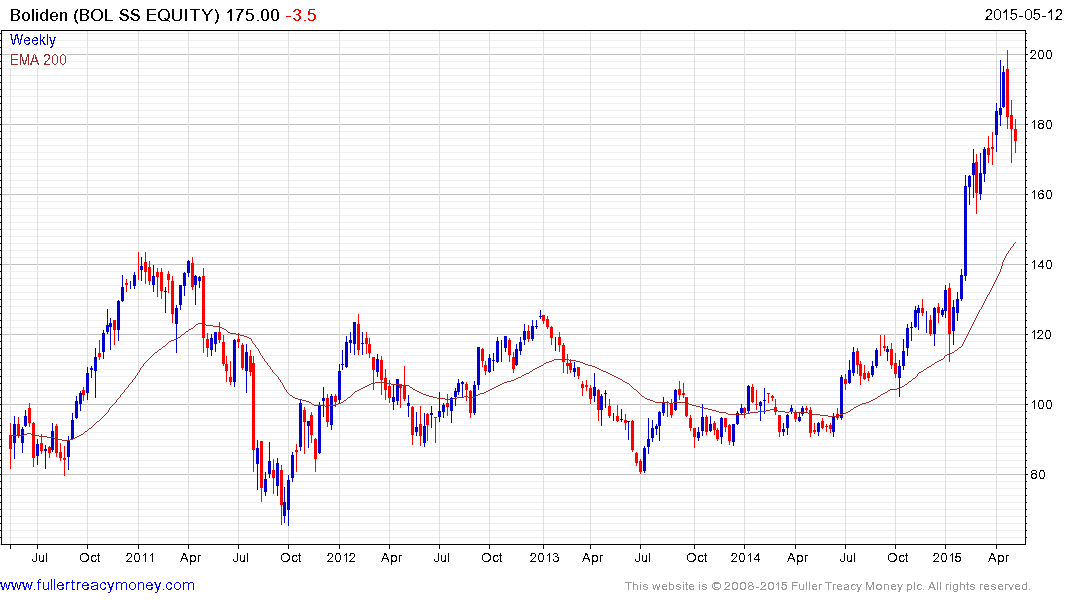Click the date 2015-05-12
The height and width of the screenshot is (600, 1075).
pyautogui.click(x=1024, y=14)
